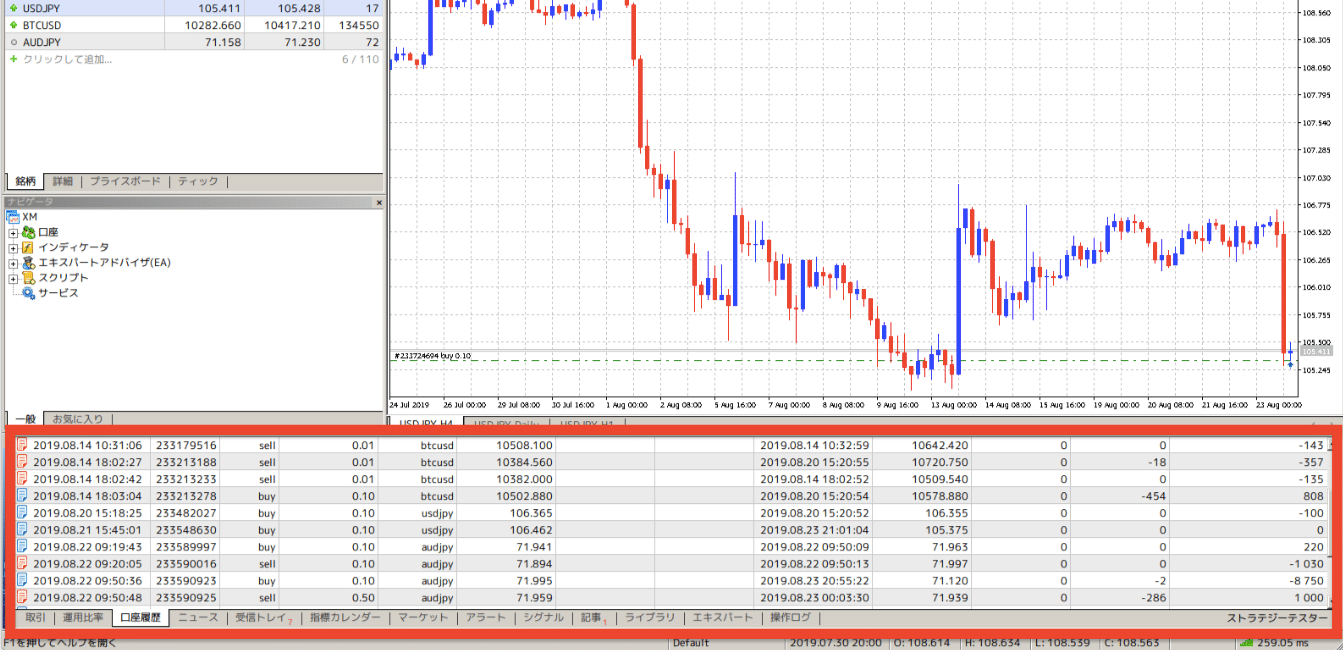Screen dimensions: 1343x650
Task: Select the サービス tree item label
Action: click(58, 293)
